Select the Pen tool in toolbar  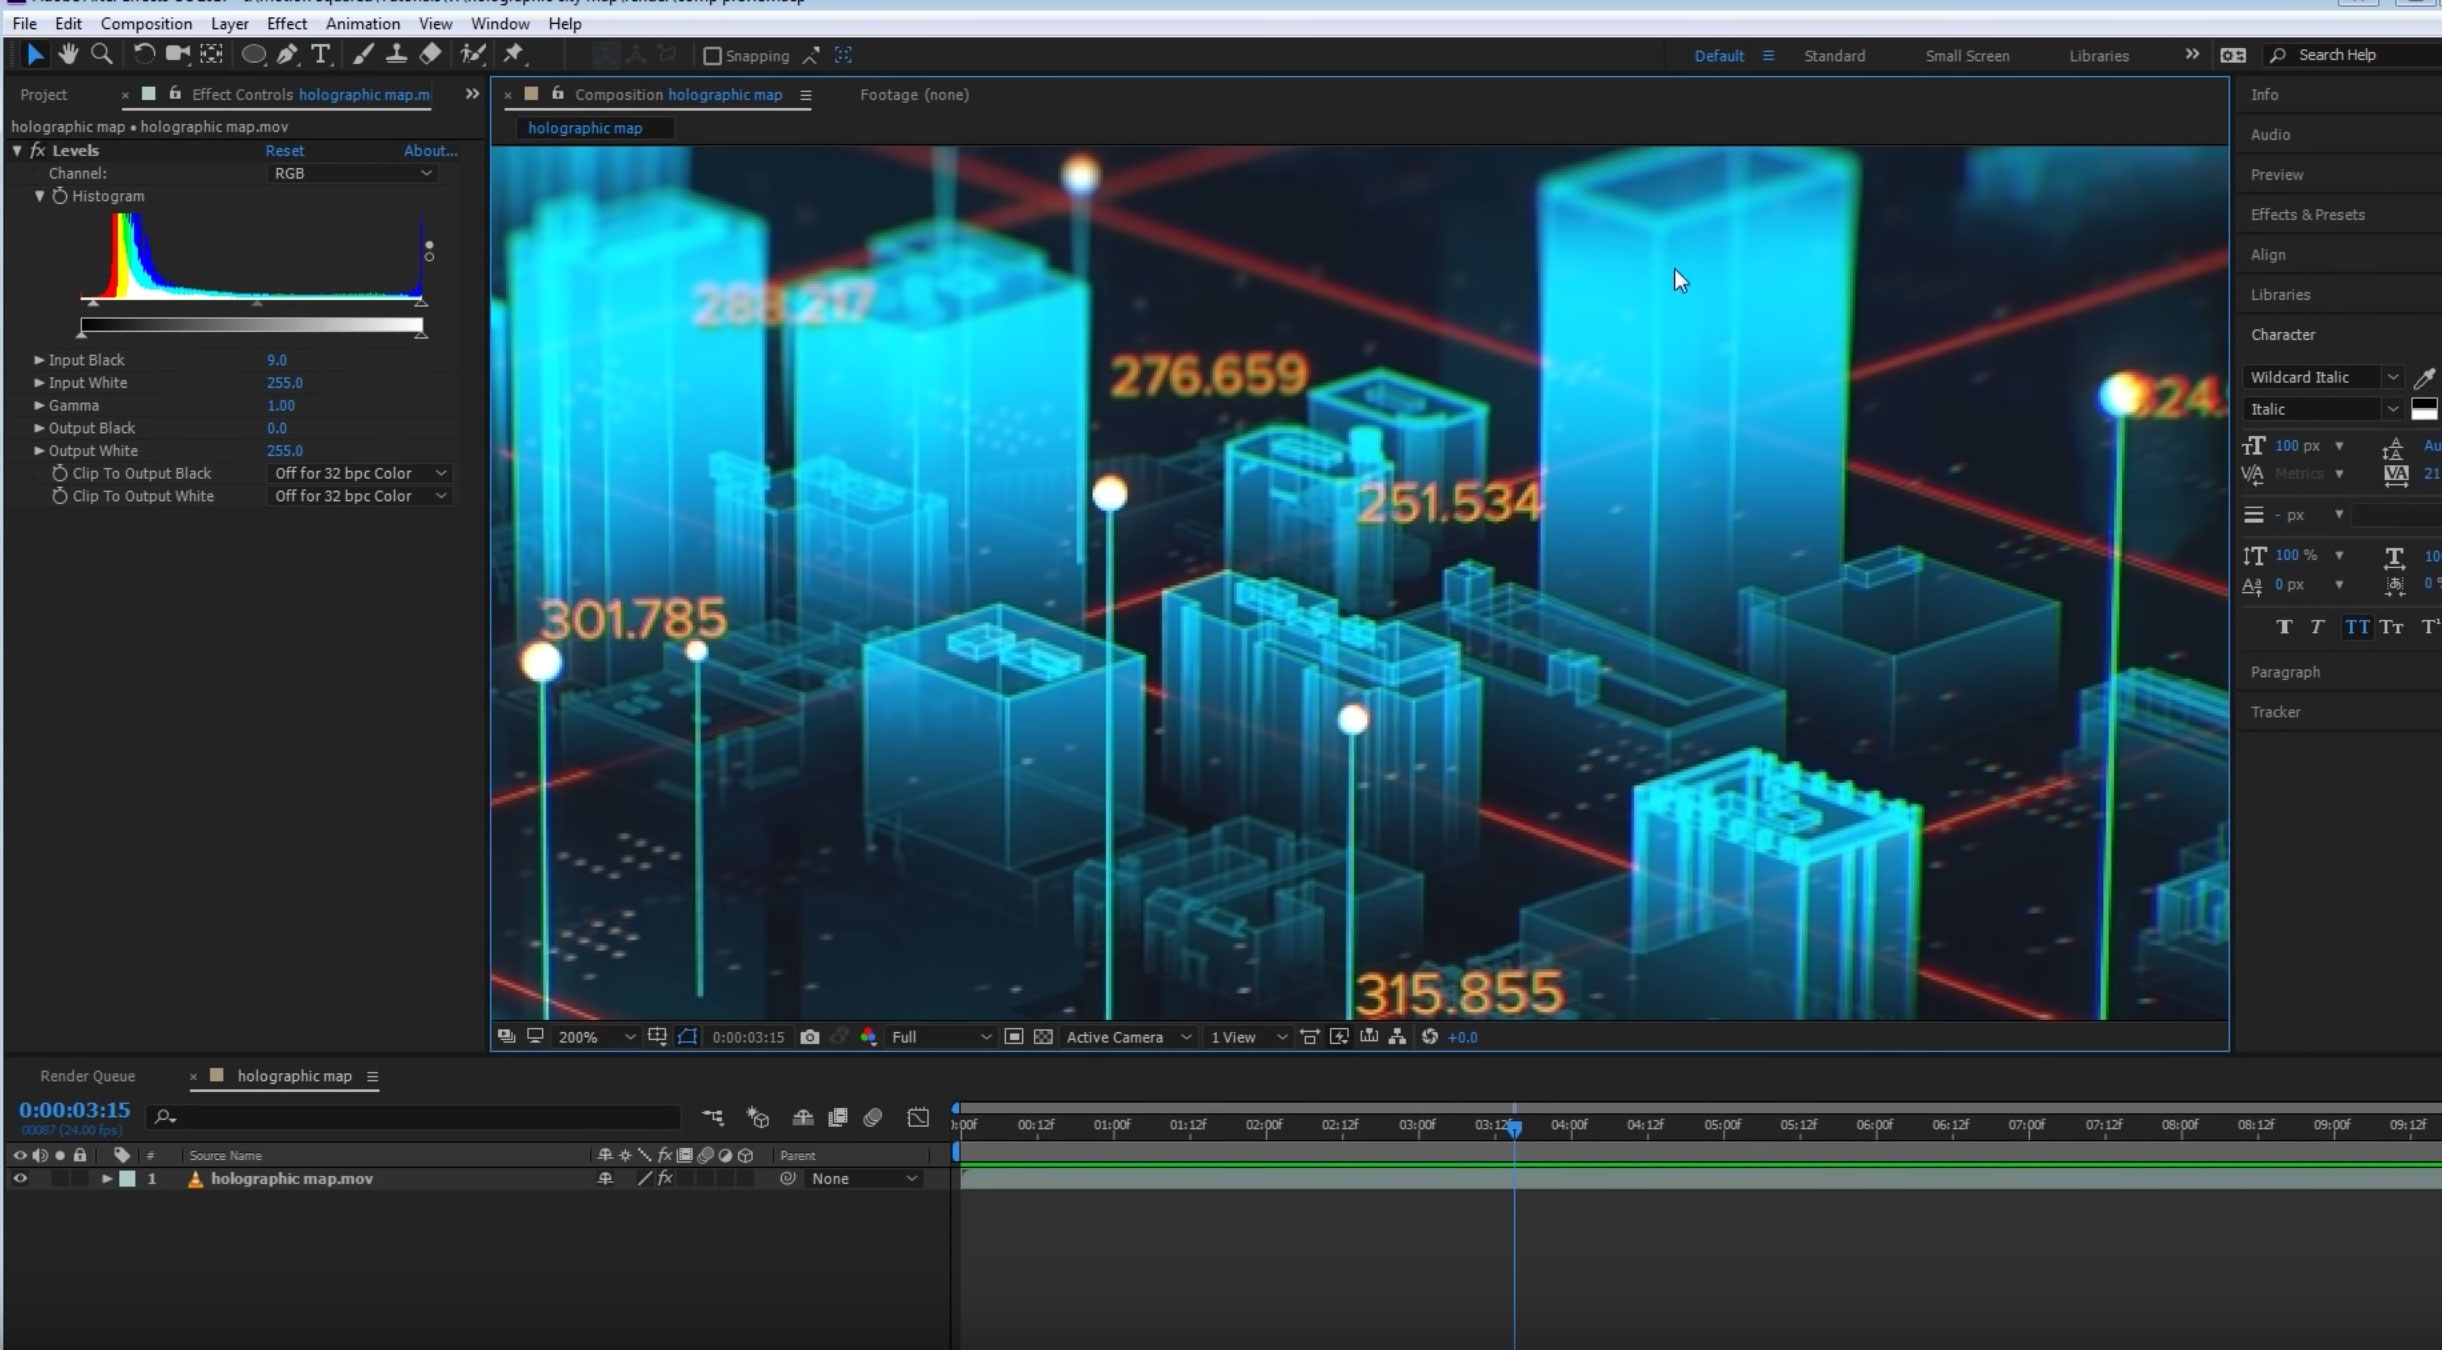289,53
